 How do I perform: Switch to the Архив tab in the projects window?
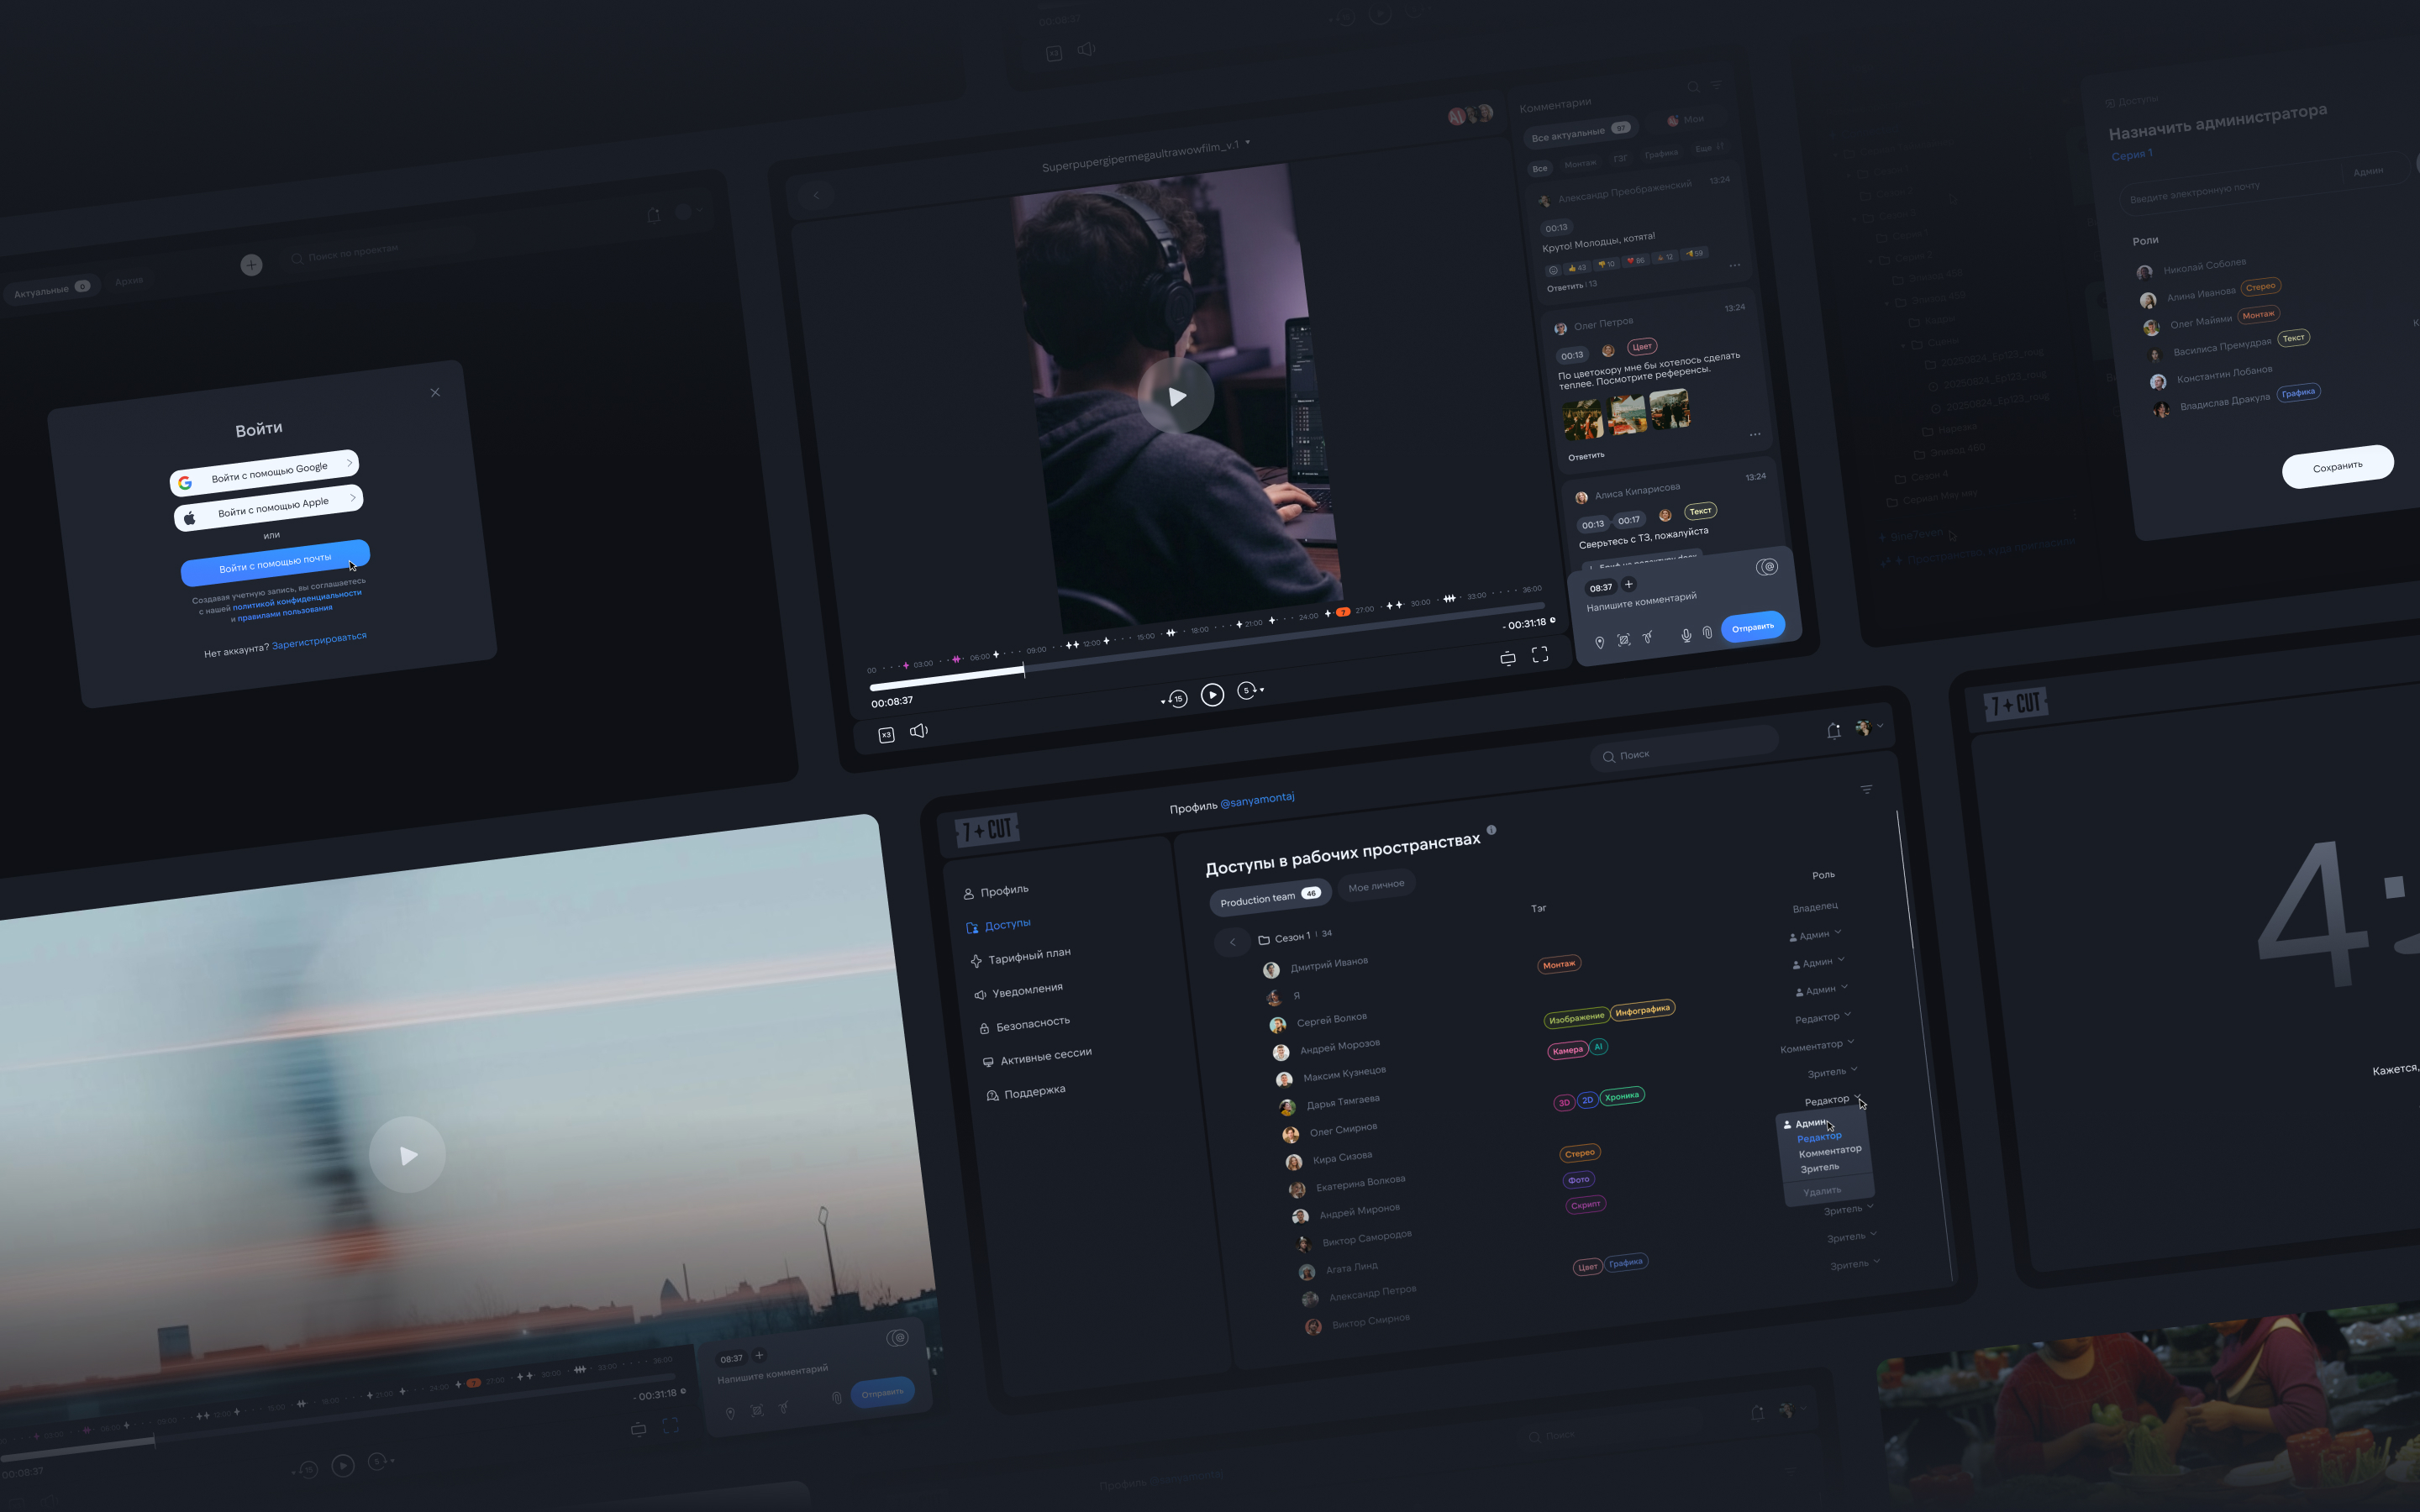pyautogui.click(x=129, y=281)
